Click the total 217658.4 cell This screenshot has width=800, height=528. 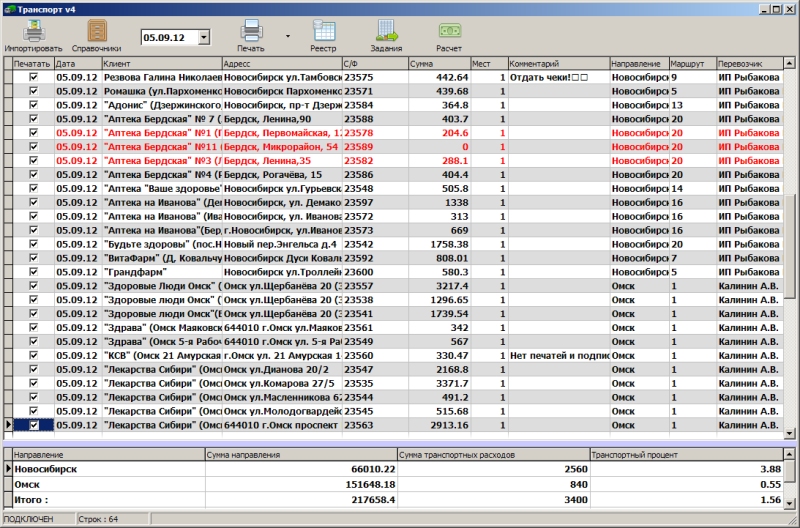pyautogui.click(x=301, y=499)
